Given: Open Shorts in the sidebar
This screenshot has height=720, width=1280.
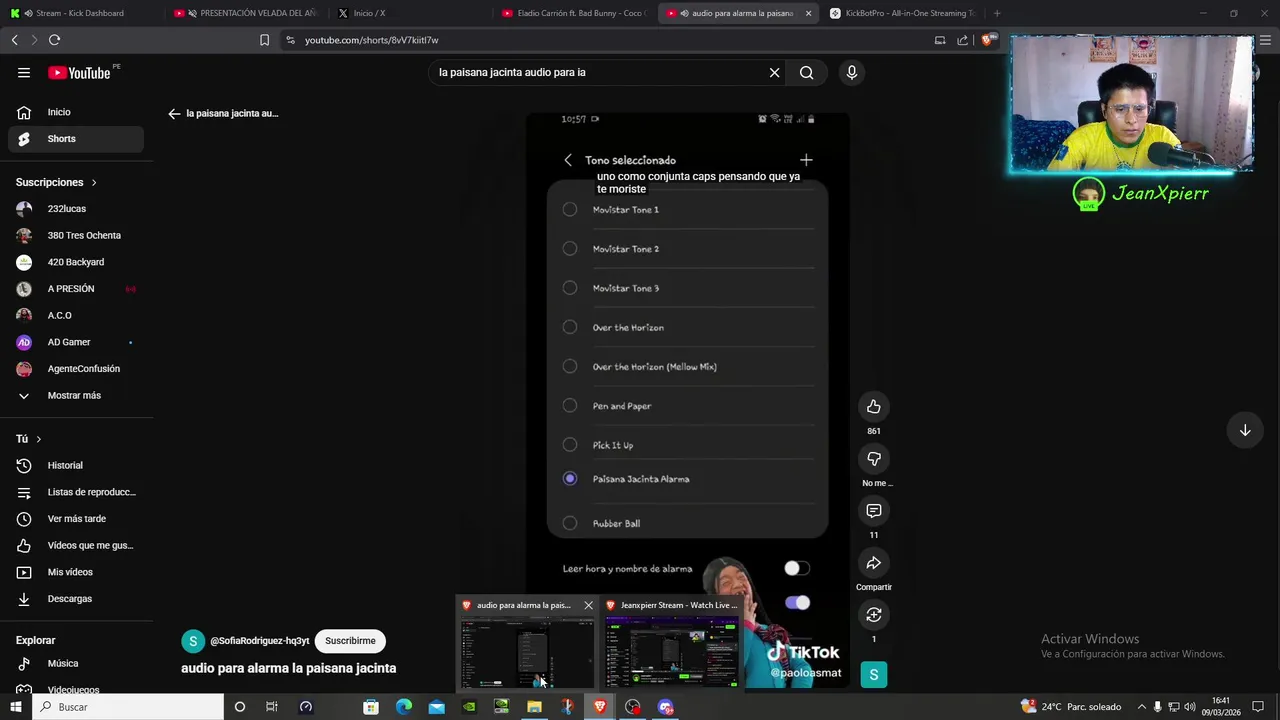Looking at the screenshot, I should click(76, 139).
